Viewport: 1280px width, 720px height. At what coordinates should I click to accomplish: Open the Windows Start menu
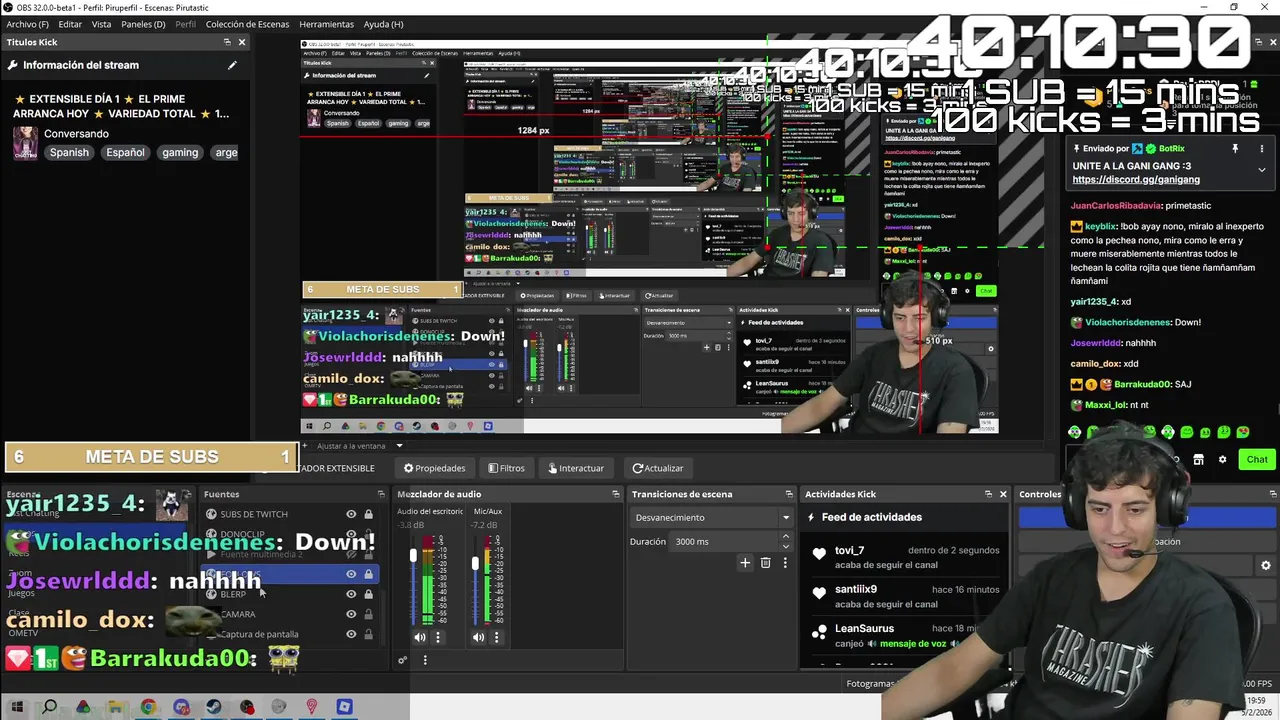(17, 707)
